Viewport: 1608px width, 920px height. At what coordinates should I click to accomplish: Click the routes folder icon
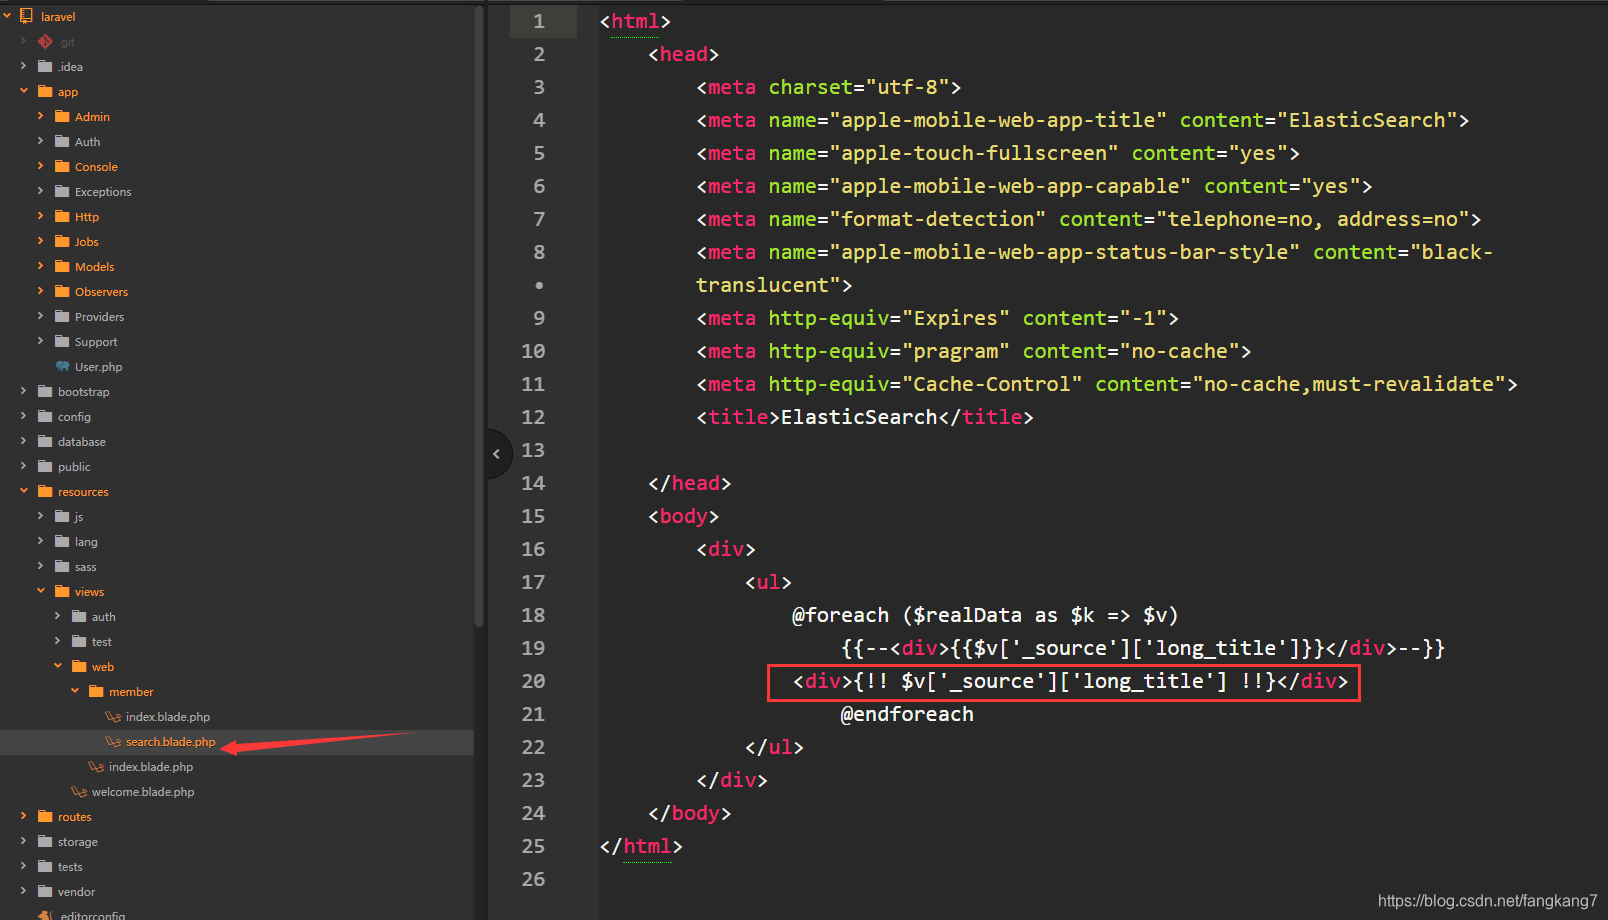[45, 816]
